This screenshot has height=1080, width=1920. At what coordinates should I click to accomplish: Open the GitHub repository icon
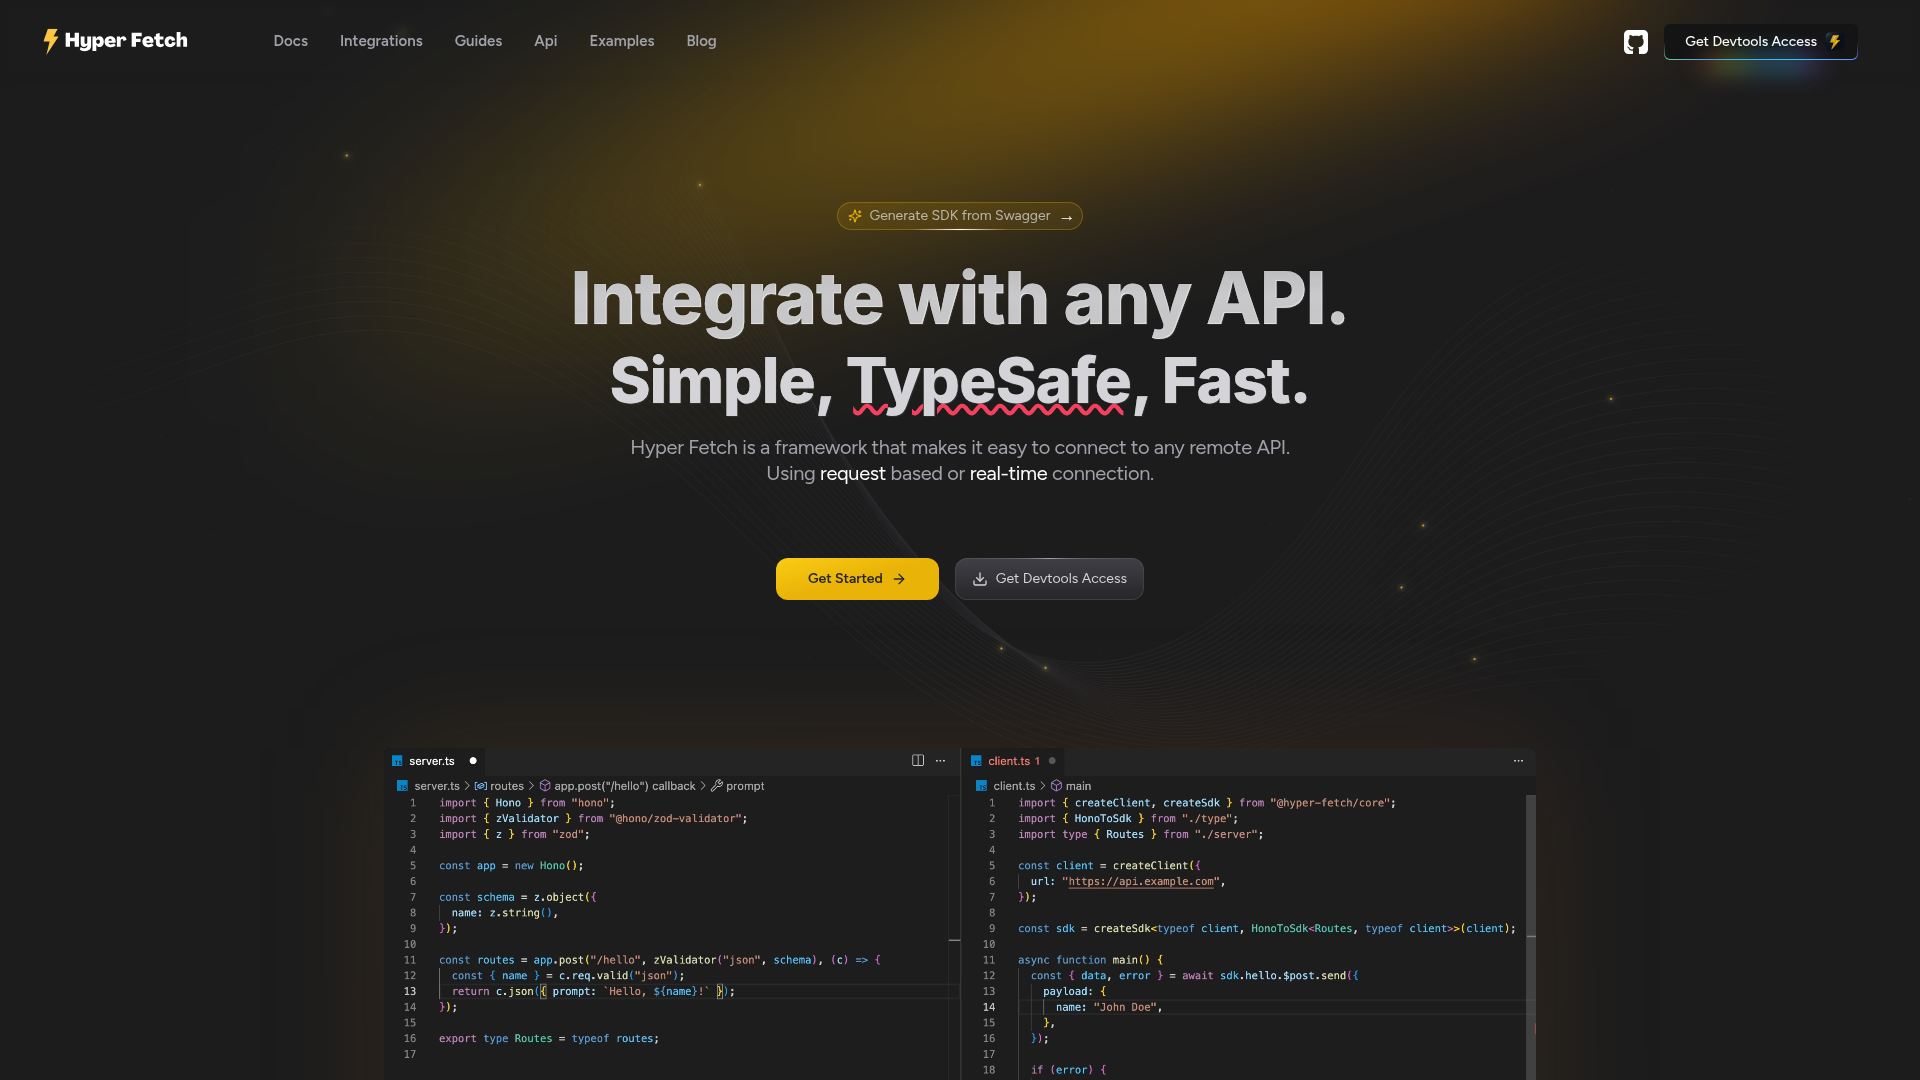point(1635,42)
